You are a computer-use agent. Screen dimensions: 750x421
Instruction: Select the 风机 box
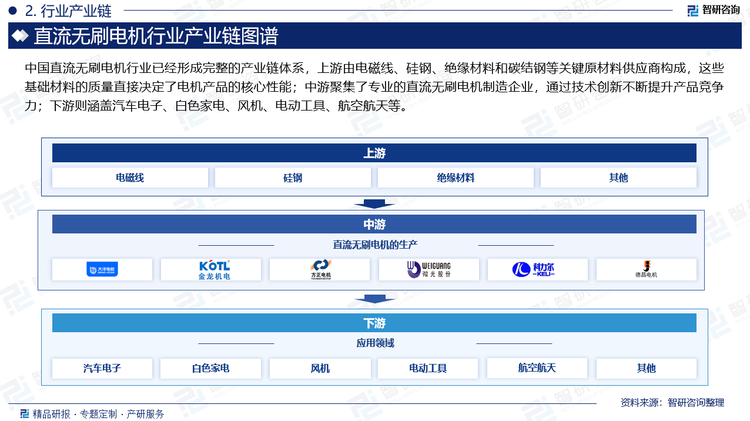pos(320,368)
